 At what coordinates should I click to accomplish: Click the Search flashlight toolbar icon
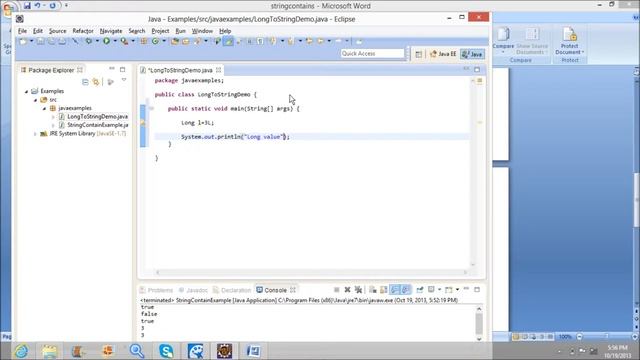pos(198,41)
